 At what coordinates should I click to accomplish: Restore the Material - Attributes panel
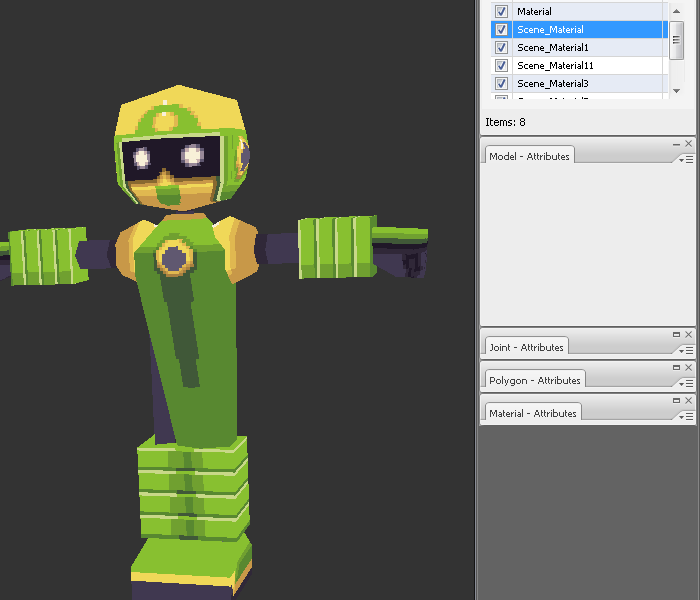[676, 400]
